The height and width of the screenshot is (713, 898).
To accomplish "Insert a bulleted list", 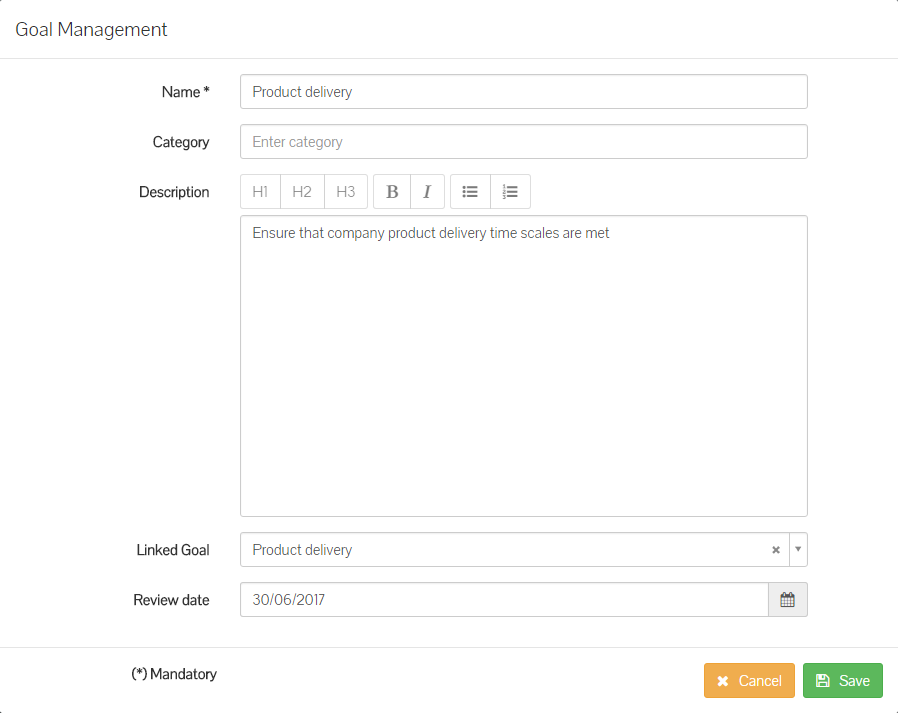I will point(470,192).
